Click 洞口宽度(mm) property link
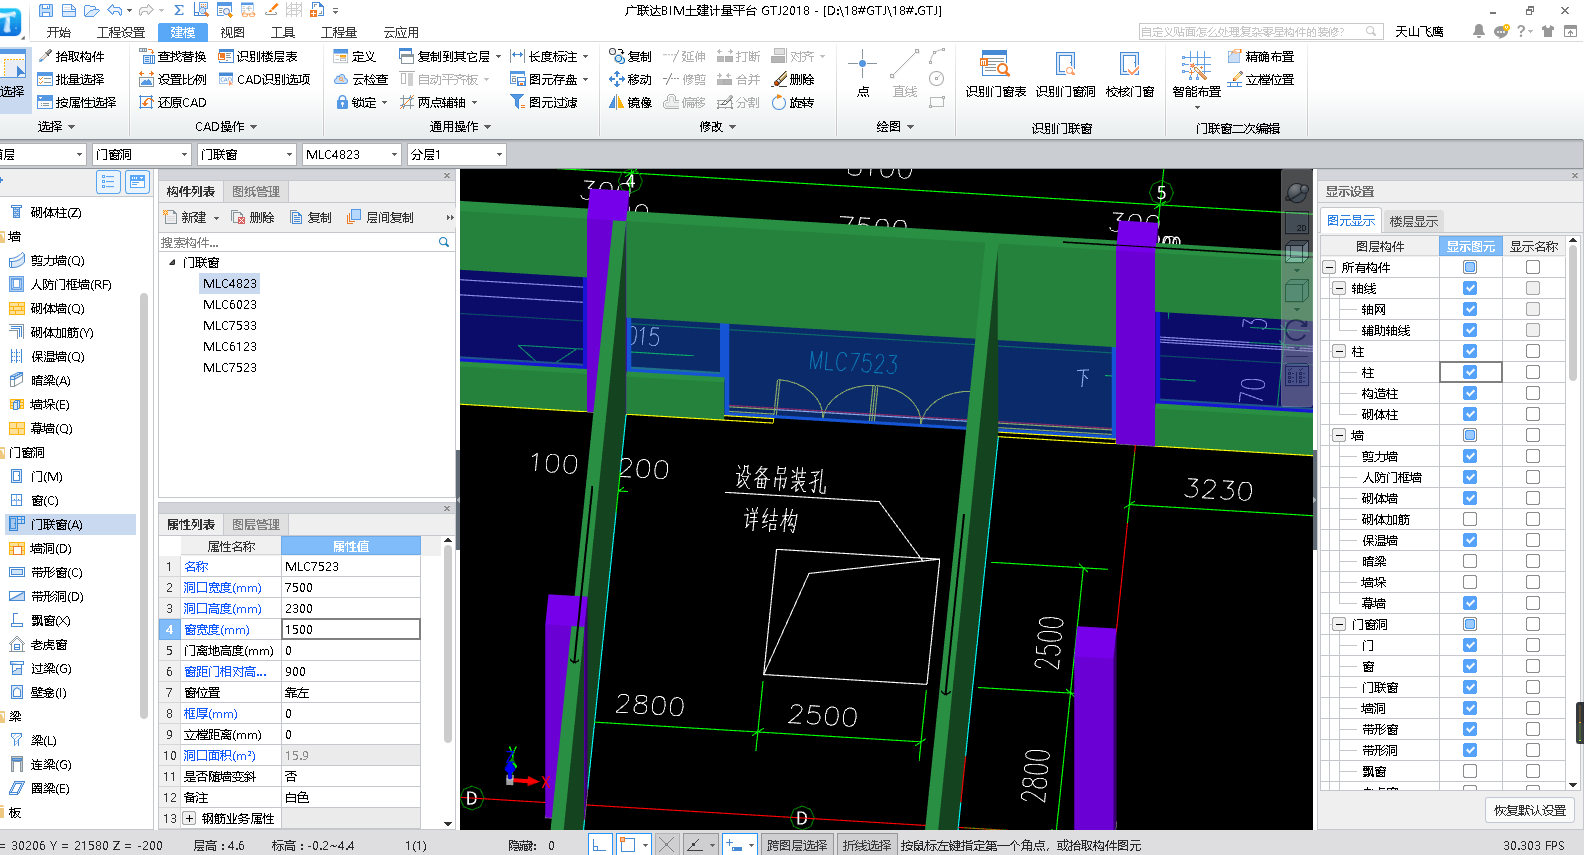Viewport: 1584px width, 855px height. tap(222, 587)
